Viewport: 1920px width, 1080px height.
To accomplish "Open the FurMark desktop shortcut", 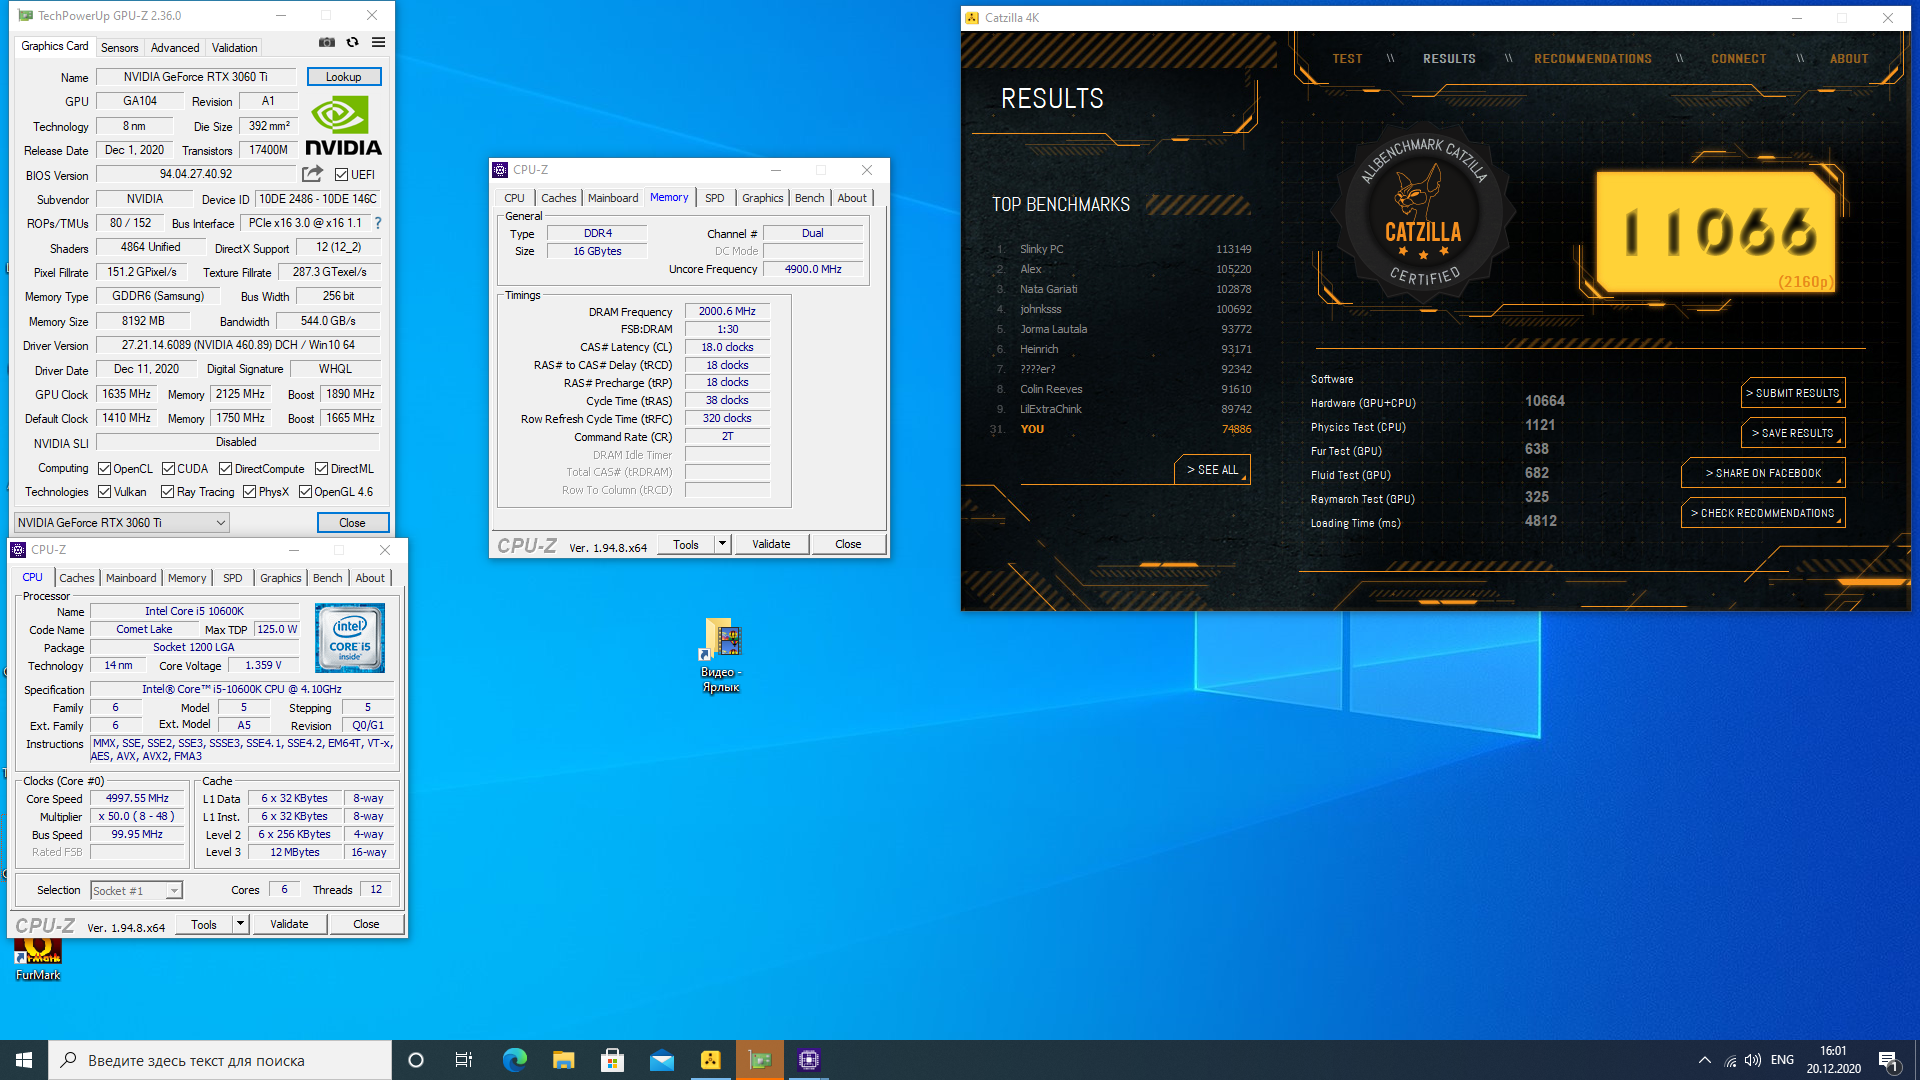I will (x=38, y=958).
